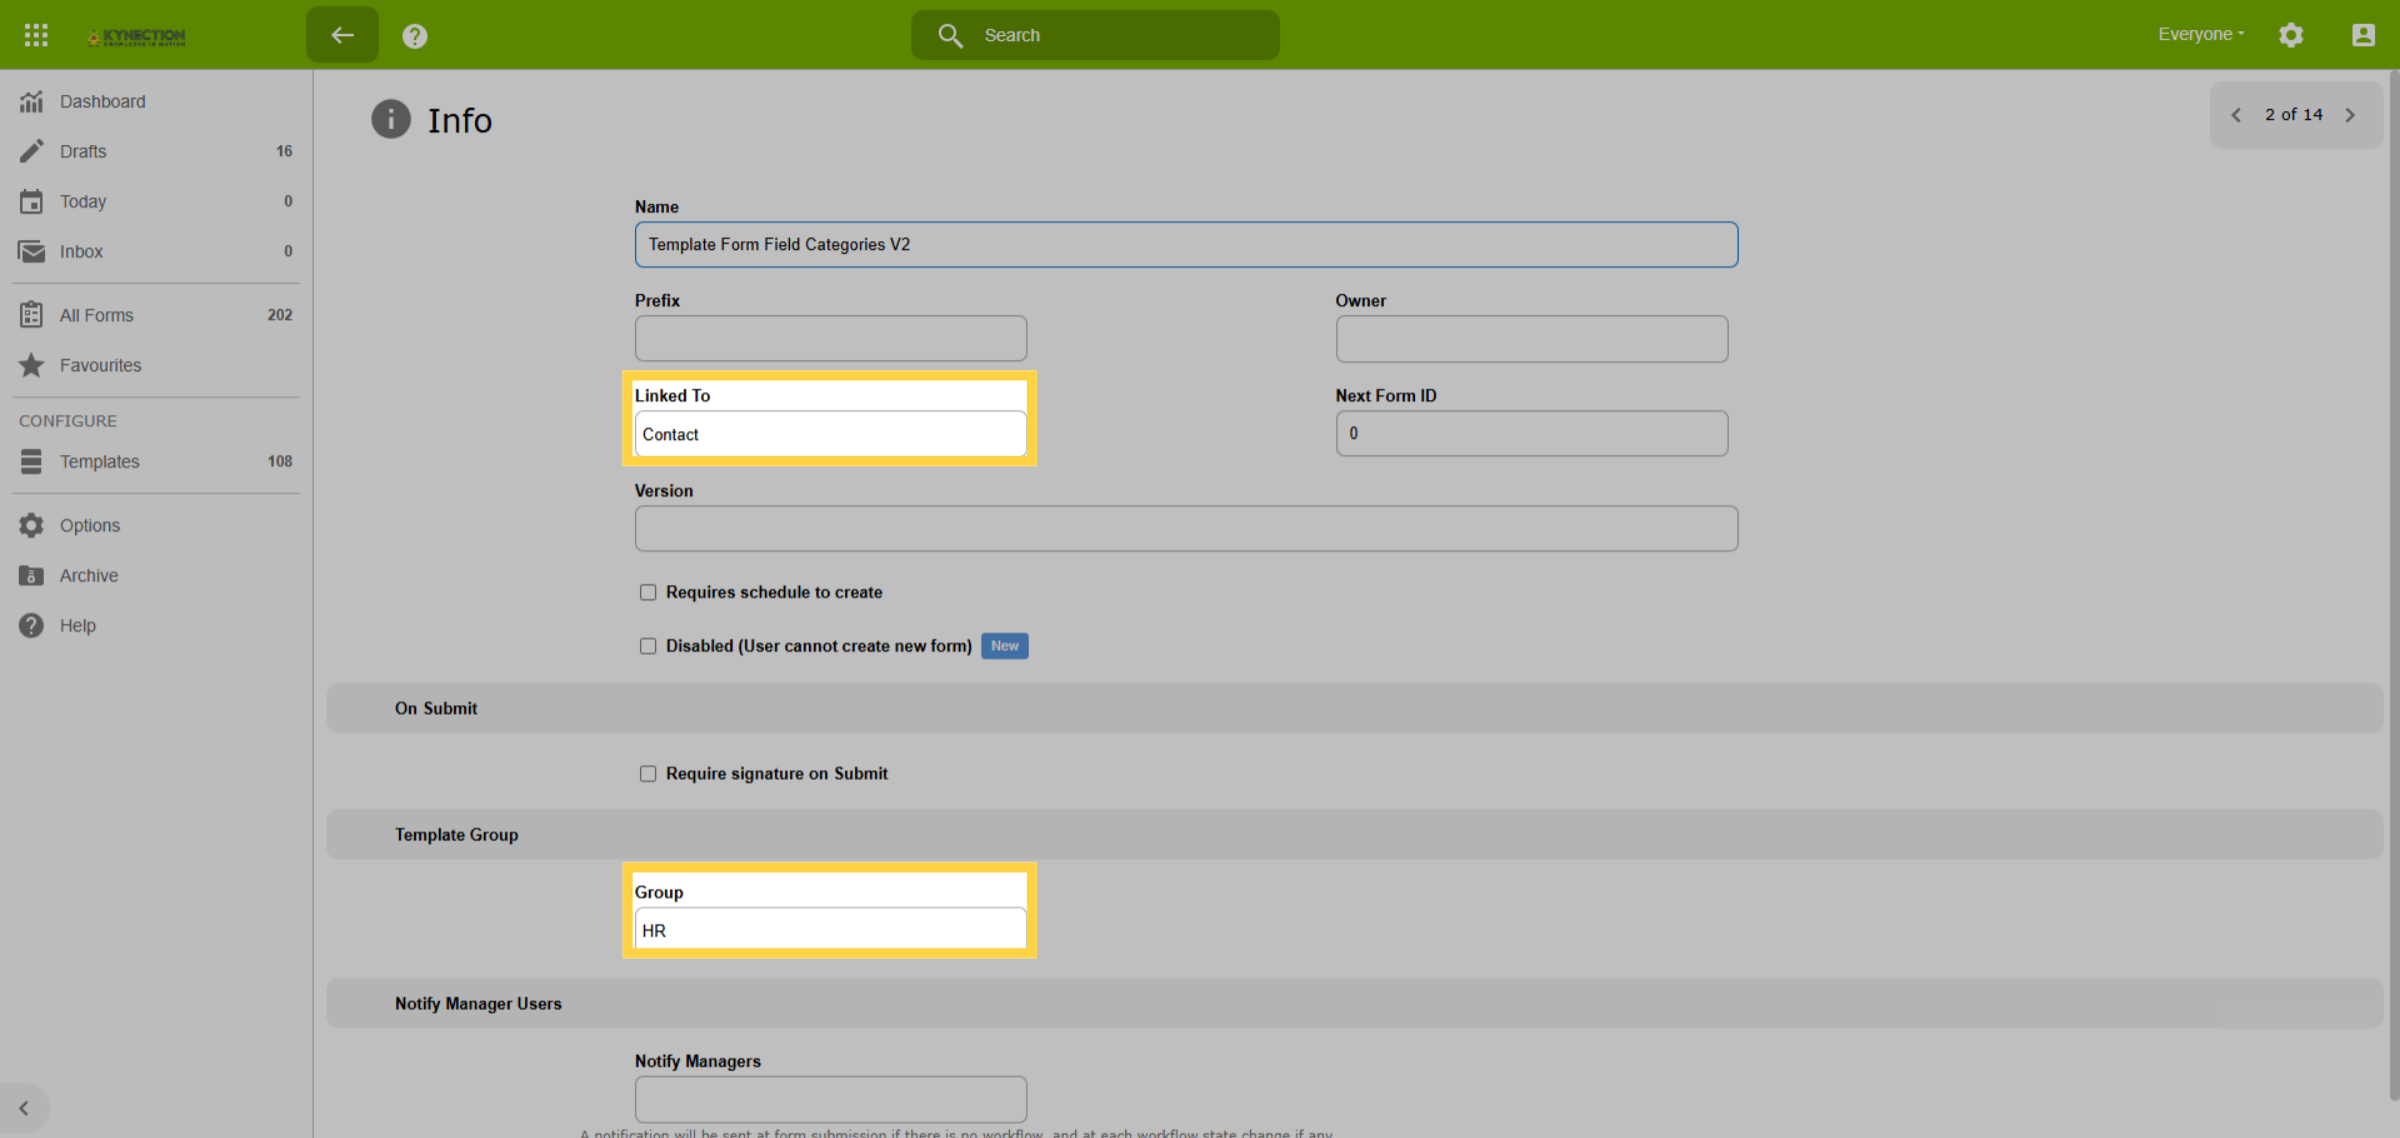Screen dimensions: 2400x1138
Task: Go to next record chevron
Action: tap(2351, 115)
